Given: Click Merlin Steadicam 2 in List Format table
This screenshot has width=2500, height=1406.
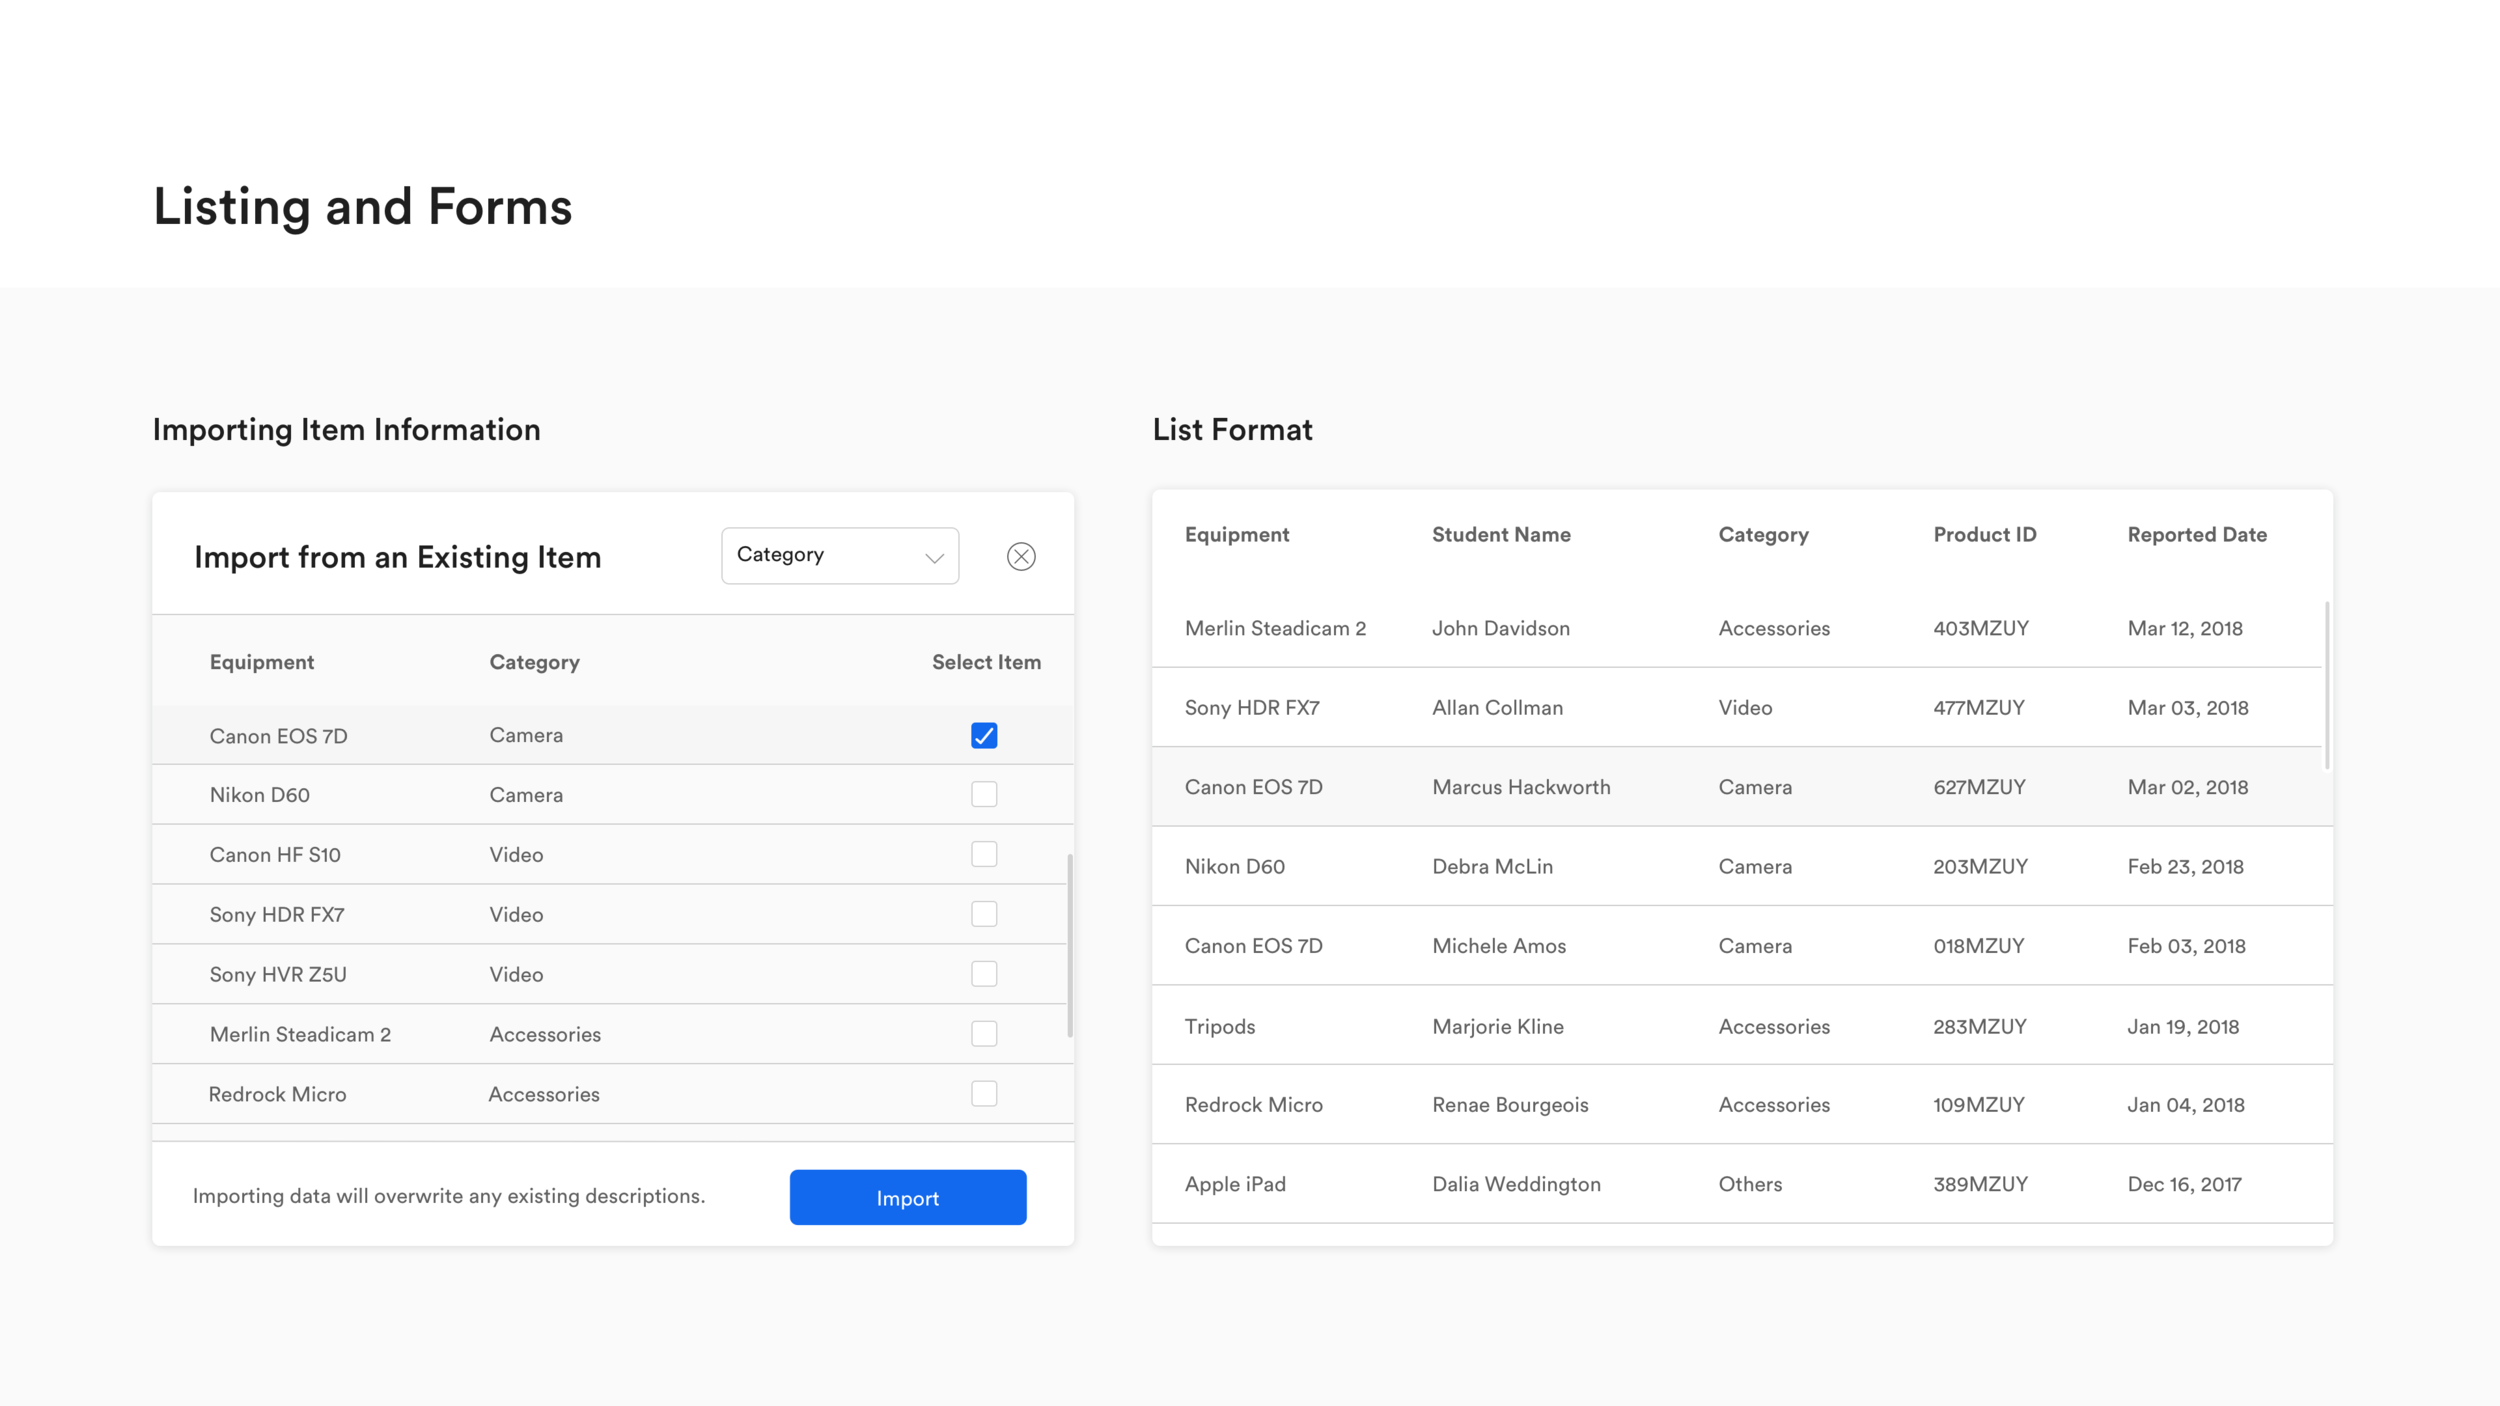Looking at the screenshot, I should pos(1275,628).
